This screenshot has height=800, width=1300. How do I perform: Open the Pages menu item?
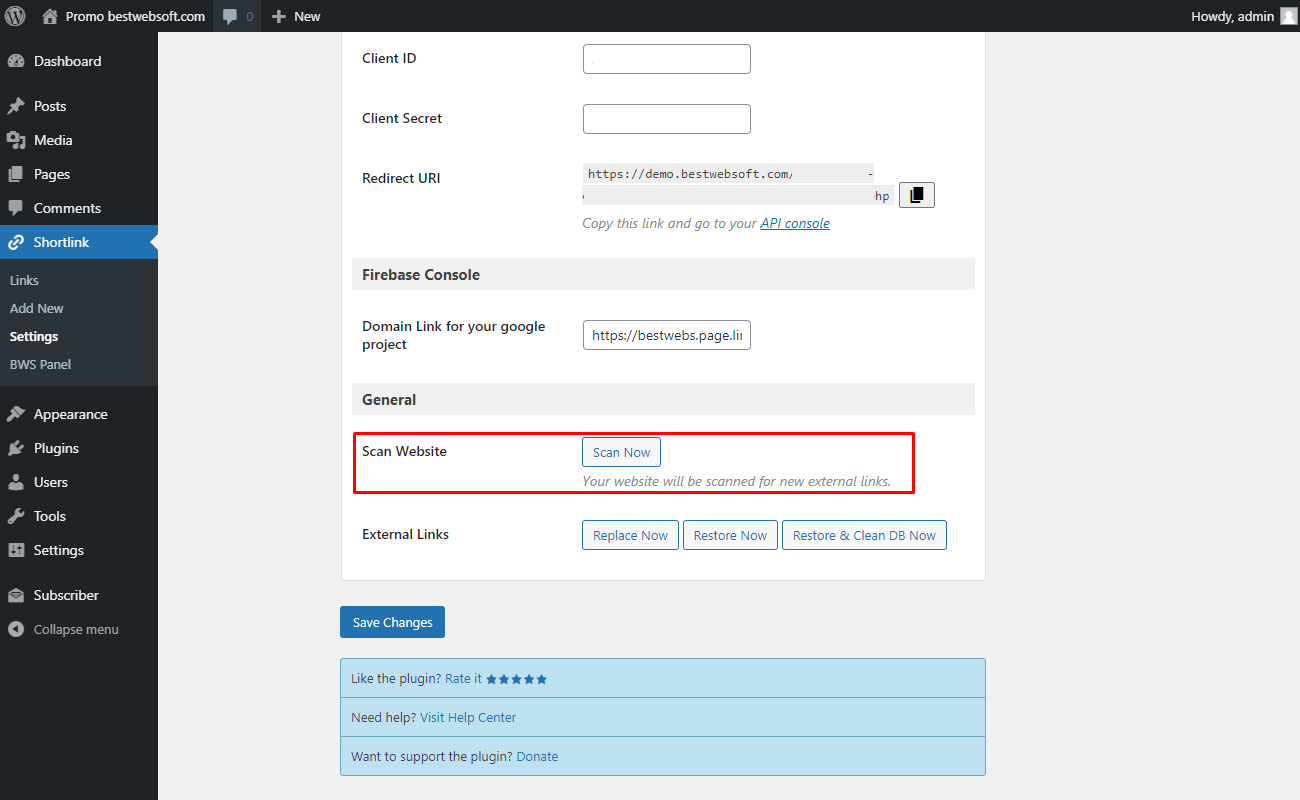pyautogui.click(x=79, y=174)
